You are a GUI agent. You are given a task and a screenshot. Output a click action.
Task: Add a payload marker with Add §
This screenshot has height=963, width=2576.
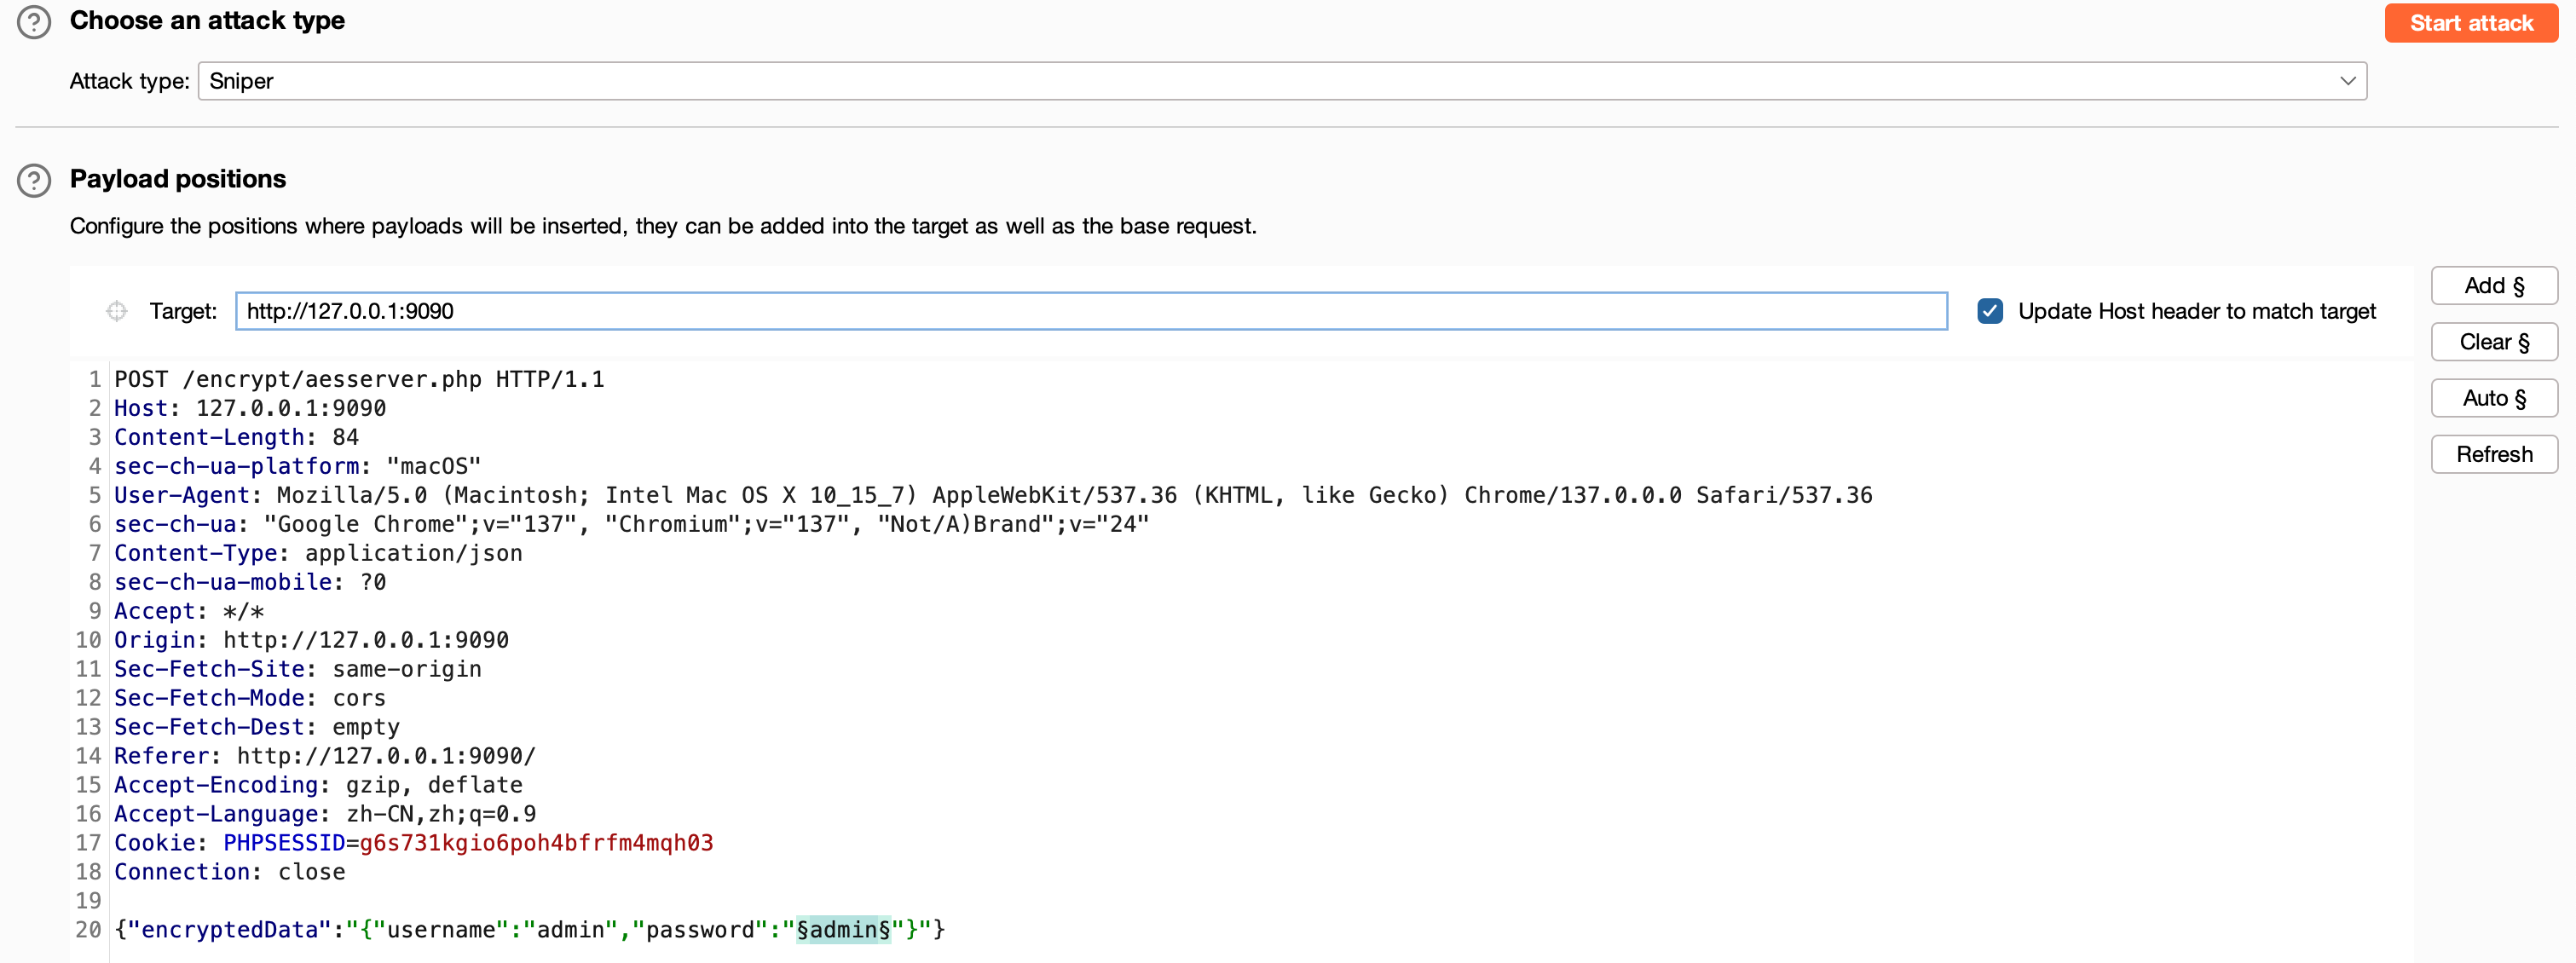coord(2494,286)
